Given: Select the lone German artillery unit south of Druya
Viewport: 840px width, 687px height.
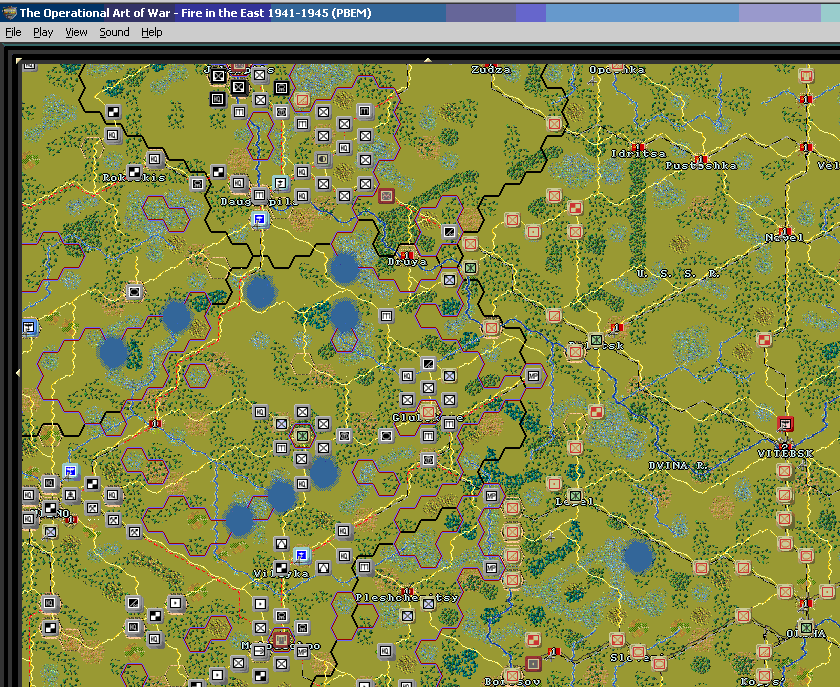Looking at the screenshot, I should pos(386,316).
